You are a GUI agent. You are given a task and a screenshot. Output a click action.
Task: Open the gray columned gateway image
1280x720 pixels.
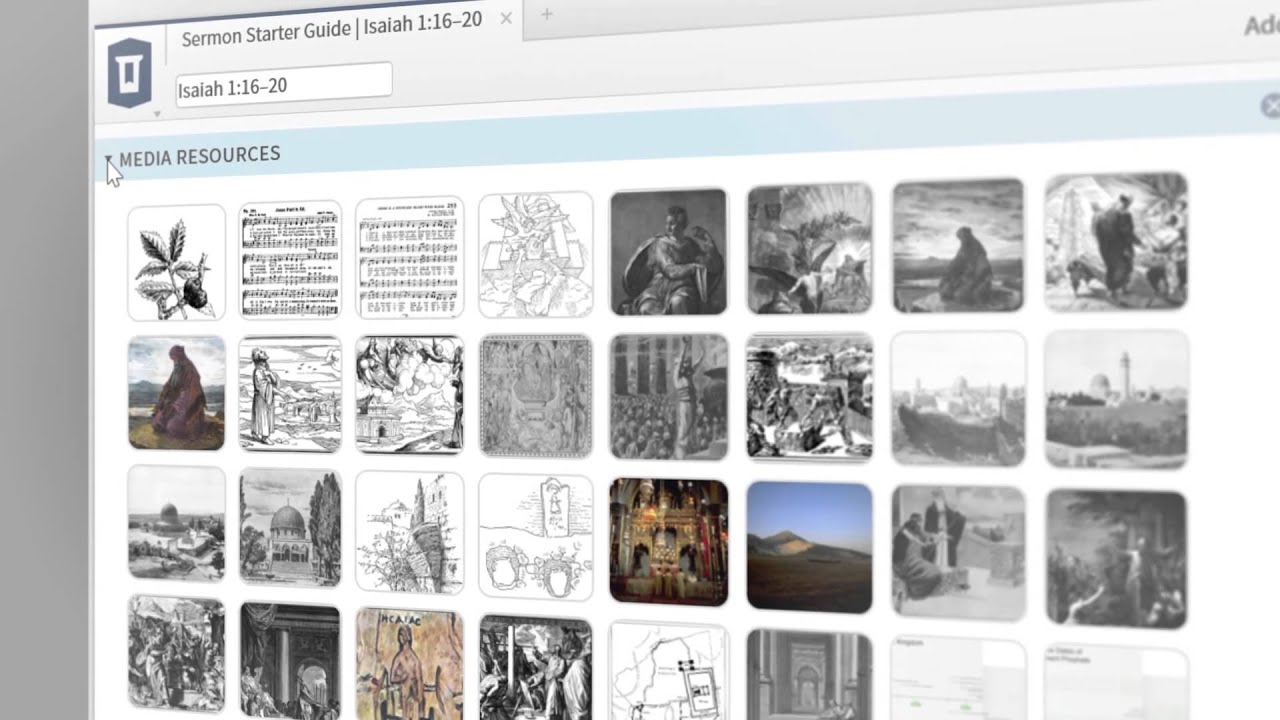click(x=809, y=675)
